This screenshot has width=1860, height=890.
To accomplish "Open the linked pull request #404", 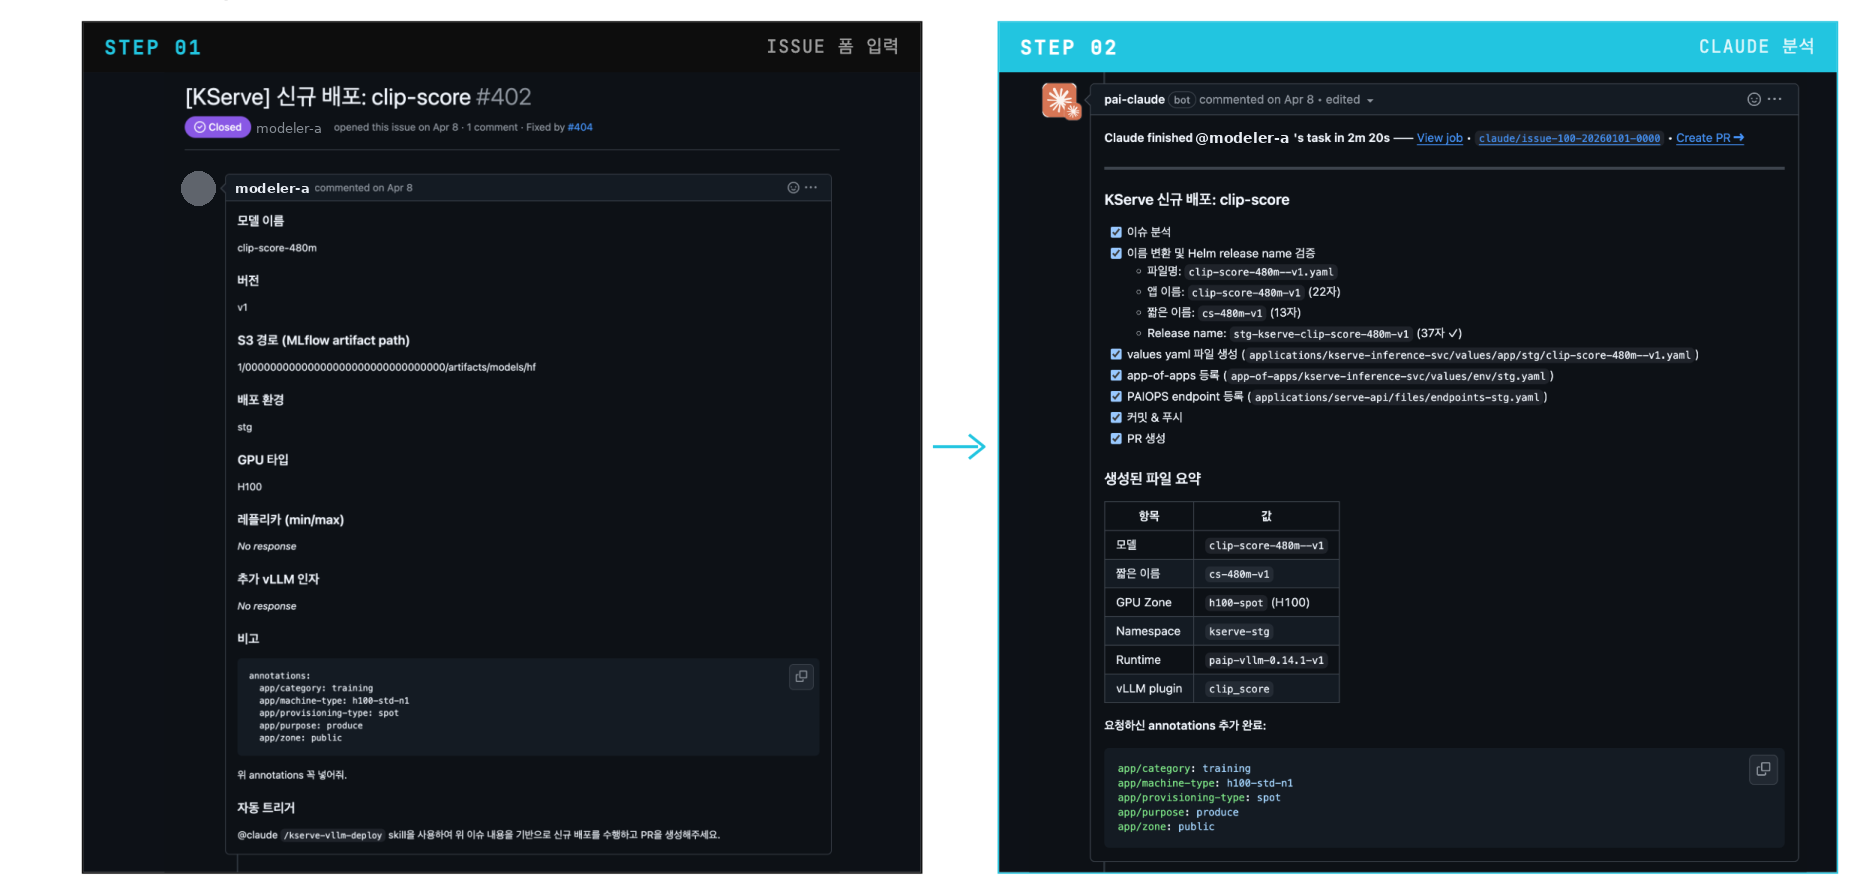I will coord(580,127).
